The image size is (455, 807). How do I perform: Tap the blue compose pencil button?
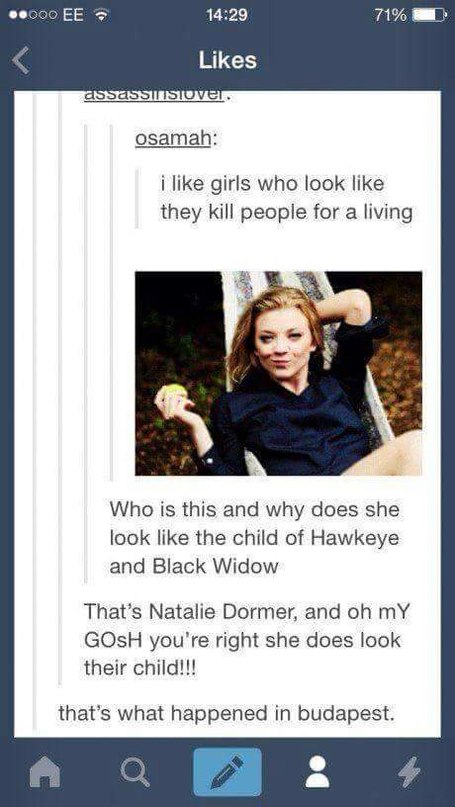click(x=227, y=771)
